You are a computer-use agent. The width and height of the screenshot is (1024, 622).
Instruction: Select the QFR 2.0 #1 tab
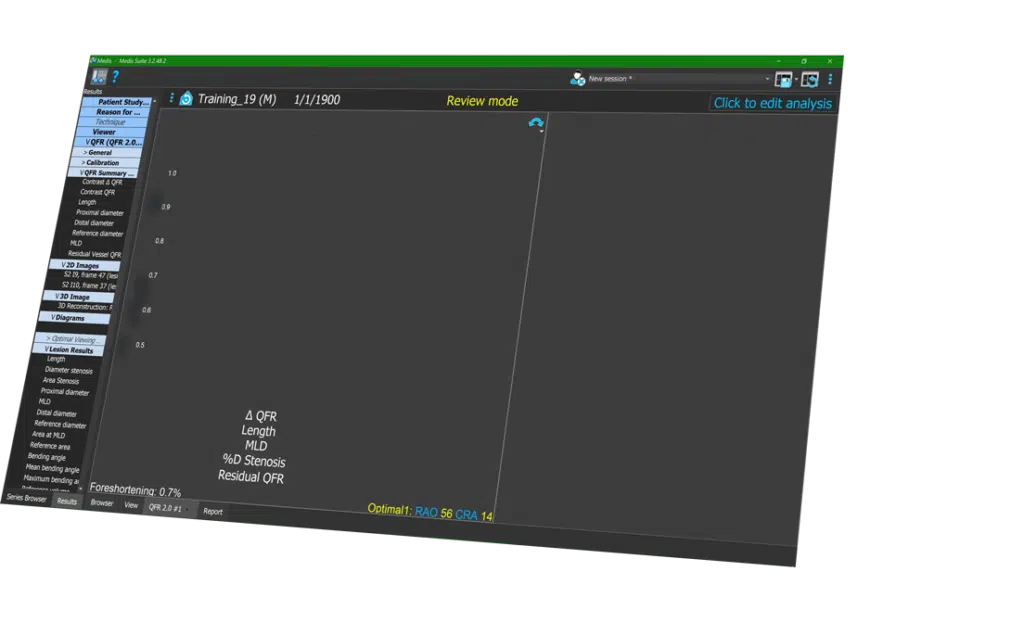coord(166,508)
